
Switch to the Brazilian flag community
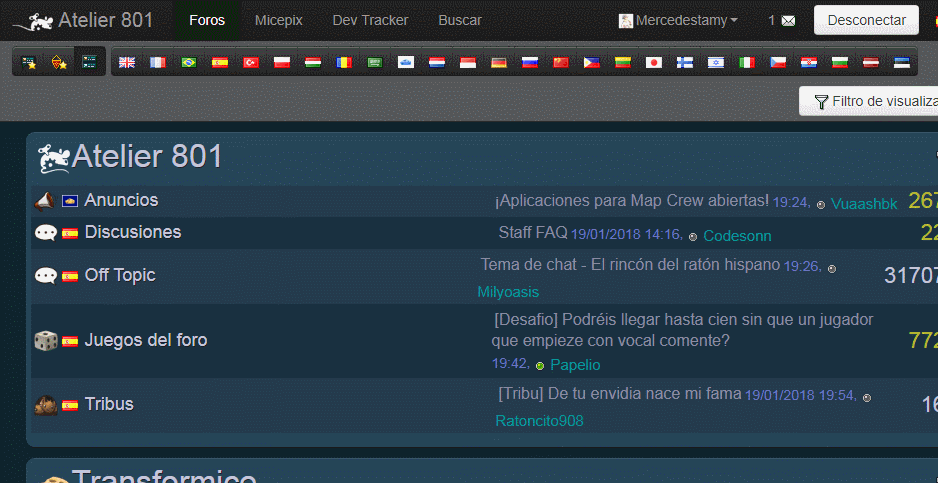[x=189, y=62]
